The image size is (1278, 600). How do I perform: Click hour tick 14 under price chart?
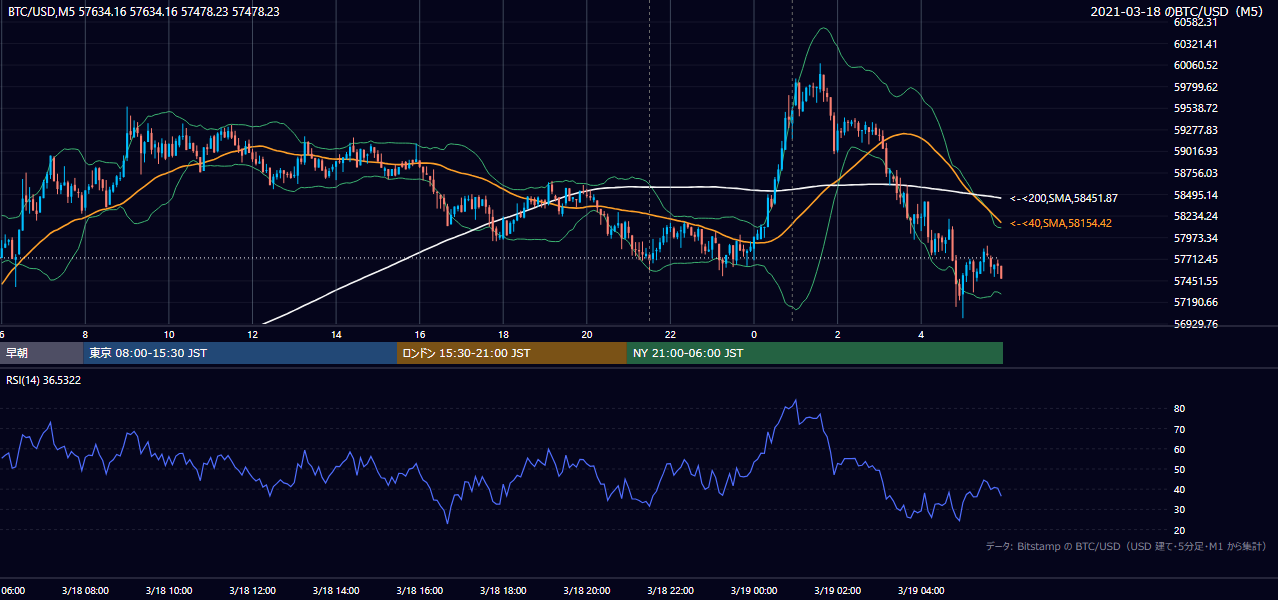click(x=336, y=335)
